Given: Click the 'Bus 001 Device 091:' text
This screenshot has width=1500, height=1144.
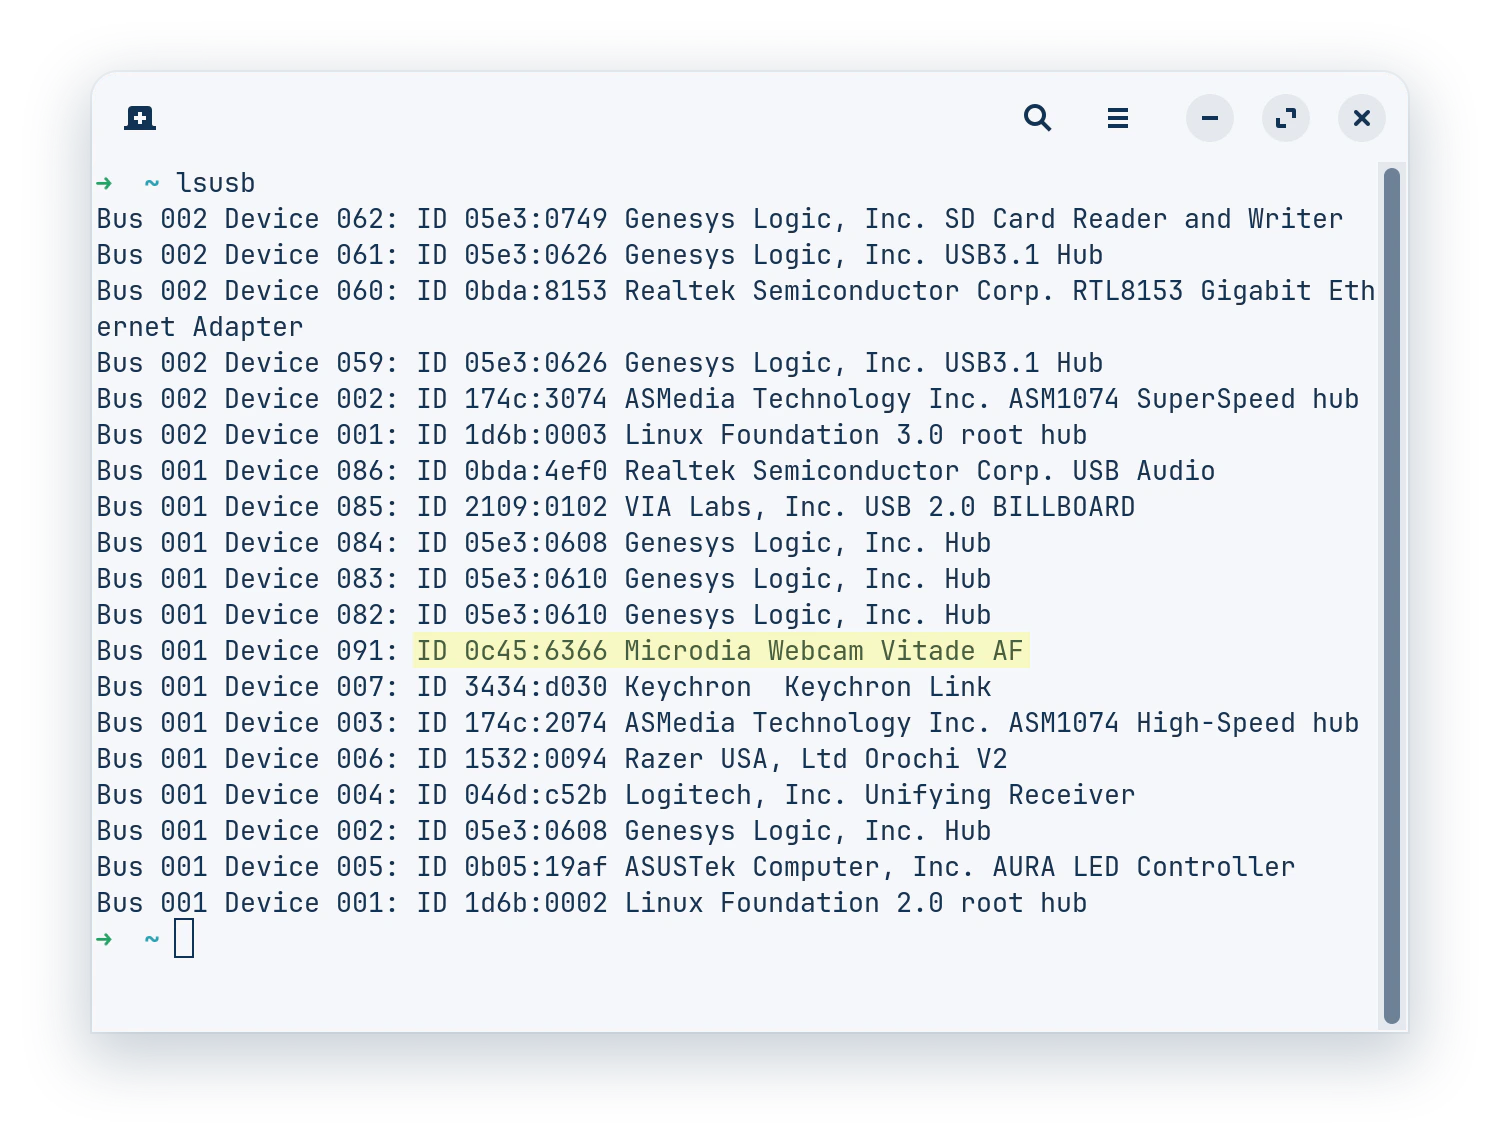Looking at the screenshot, I should click(x=248, y=651).
